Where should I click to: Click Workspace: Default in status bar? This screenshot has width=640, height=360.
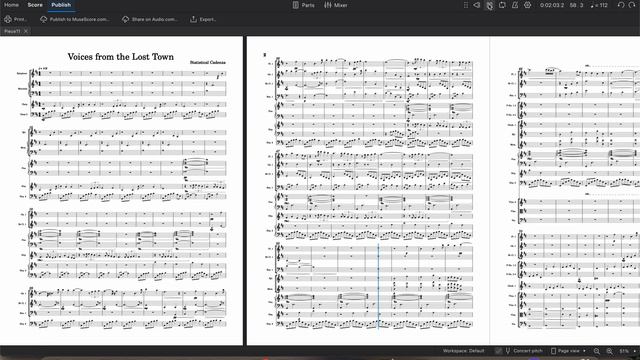[x=463, y=351]
